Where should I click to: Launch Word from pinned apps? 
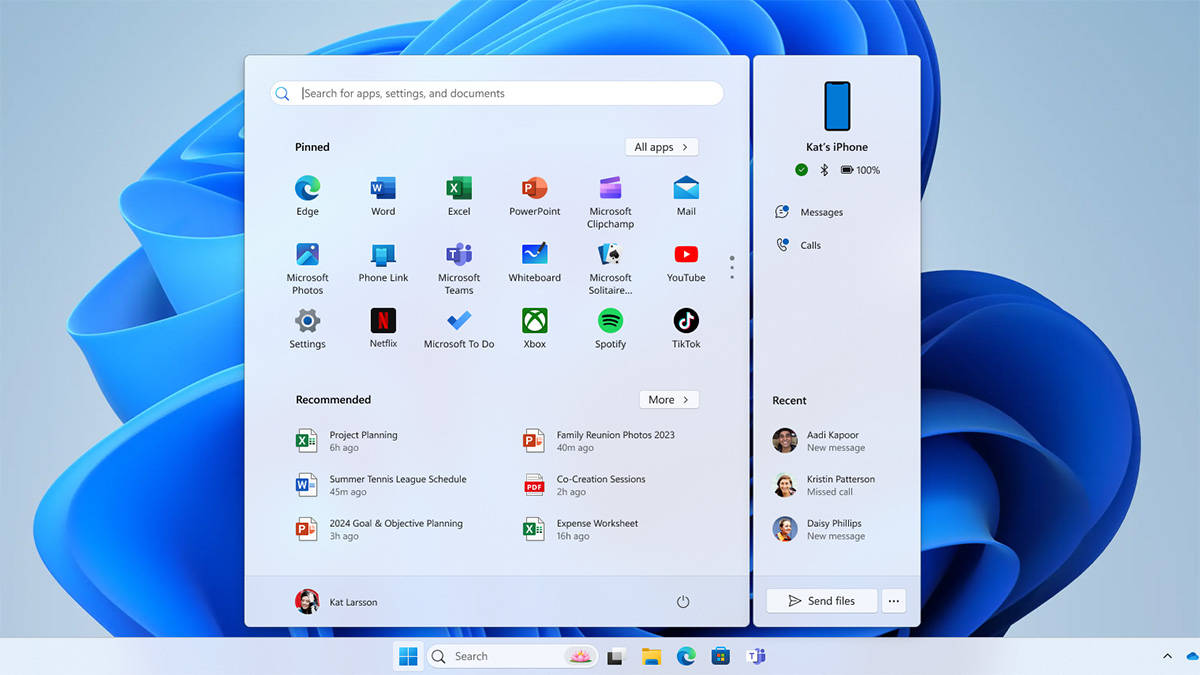383,195
